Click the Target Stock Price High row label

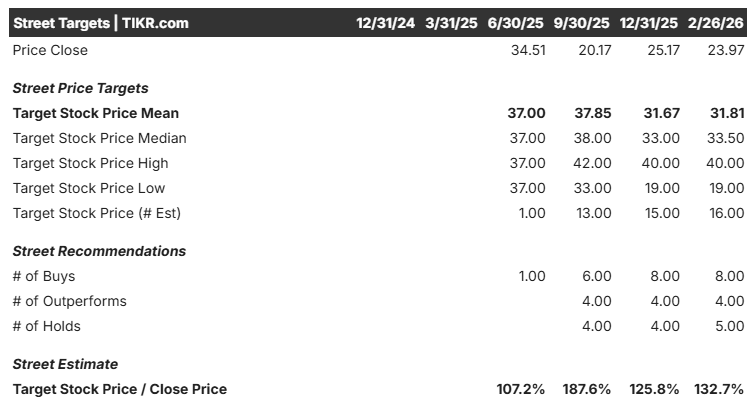coord(90,163)
